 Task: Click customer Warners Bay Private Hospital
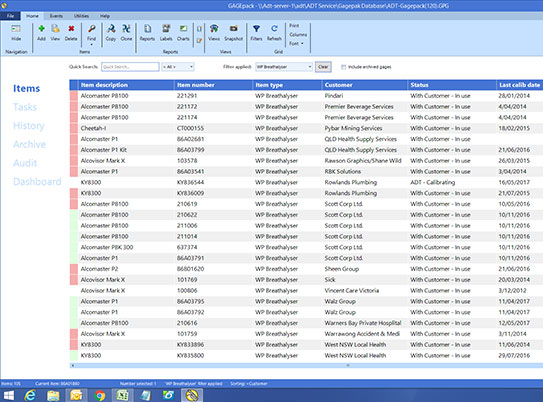pos(363,323)
